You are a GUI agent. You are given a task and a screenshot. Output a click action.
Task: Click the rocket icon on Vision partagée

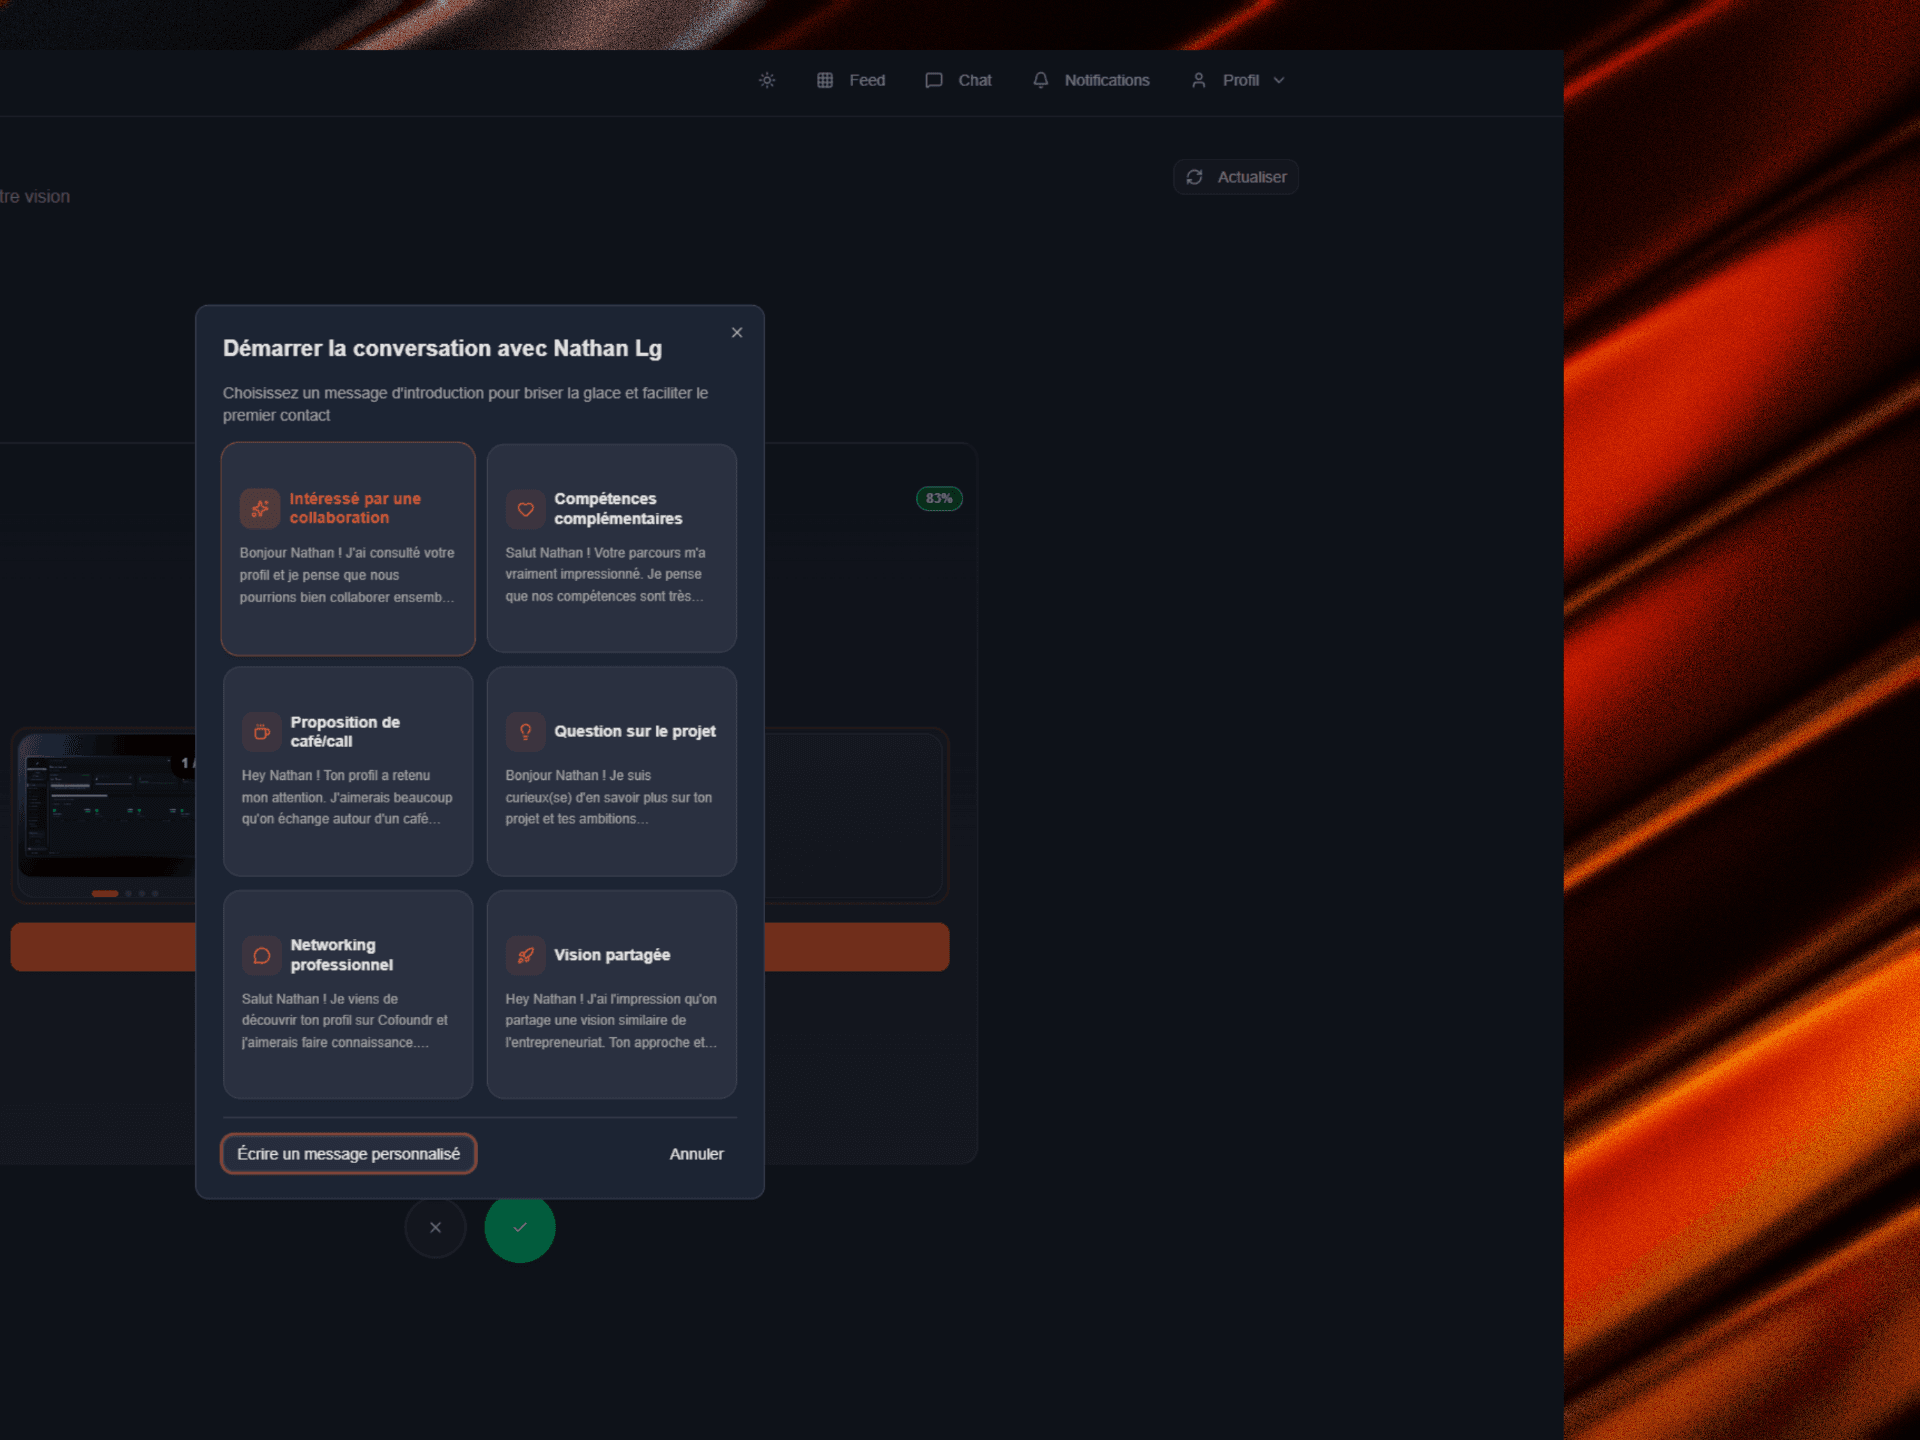coord(526,954)
